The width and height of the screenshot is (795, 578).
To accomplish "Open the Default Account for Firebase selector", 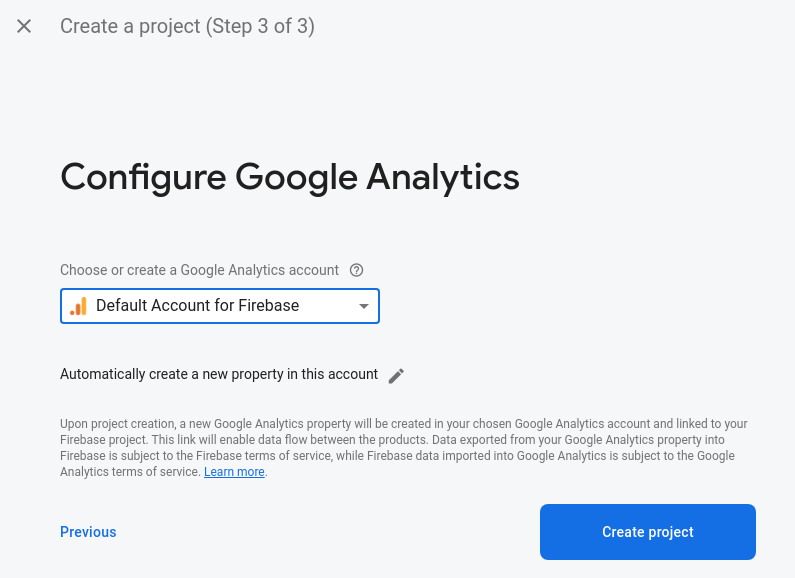I will [x=220, y=306].
